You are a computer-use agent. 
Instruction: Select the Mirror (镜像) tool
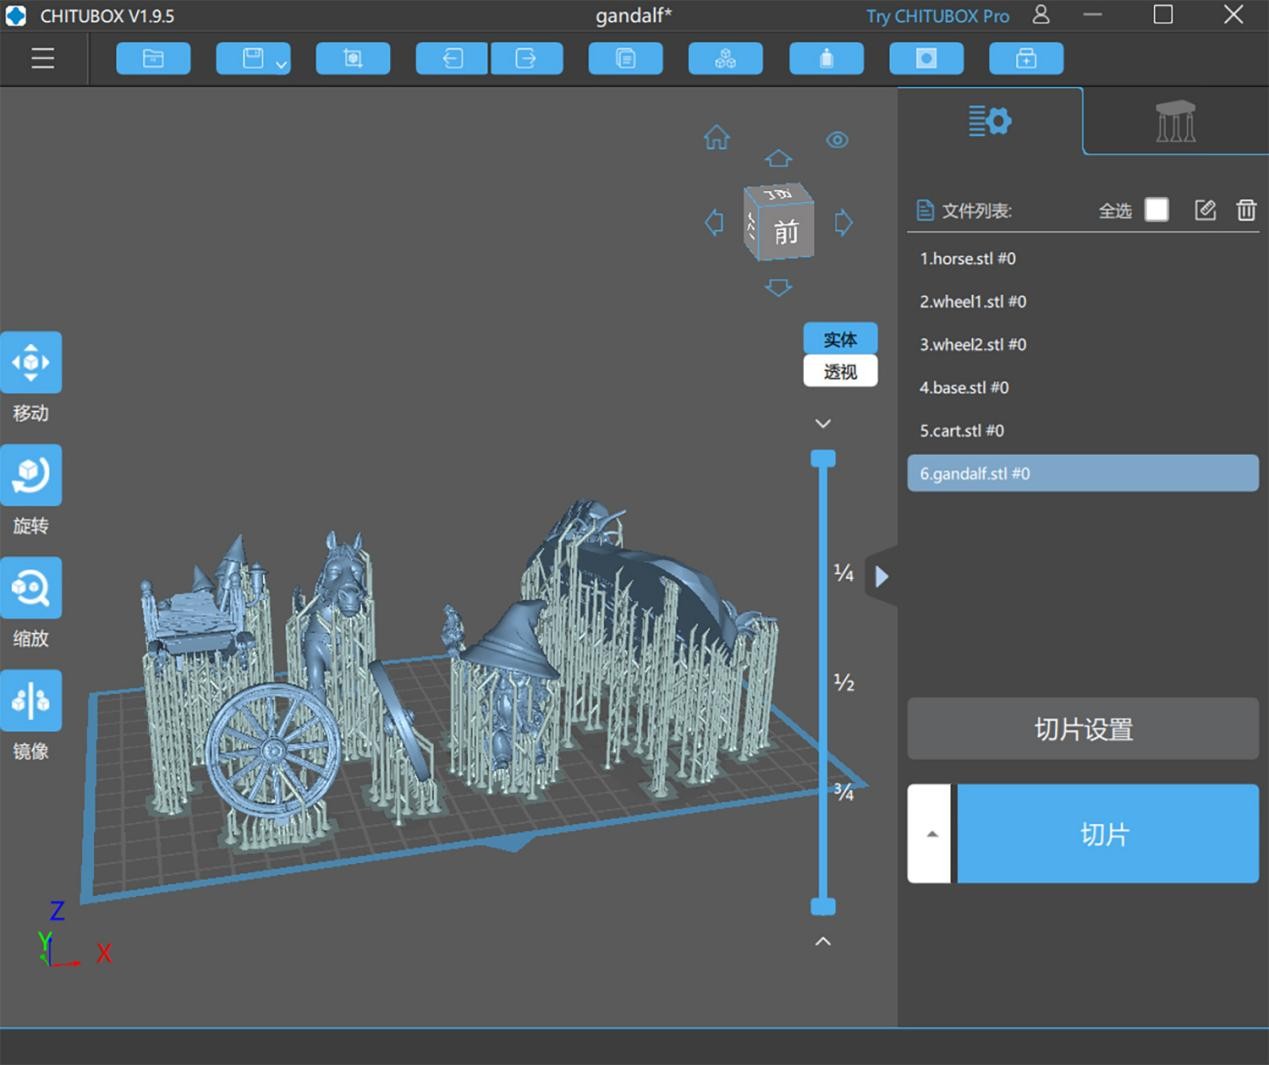[31, 702]
